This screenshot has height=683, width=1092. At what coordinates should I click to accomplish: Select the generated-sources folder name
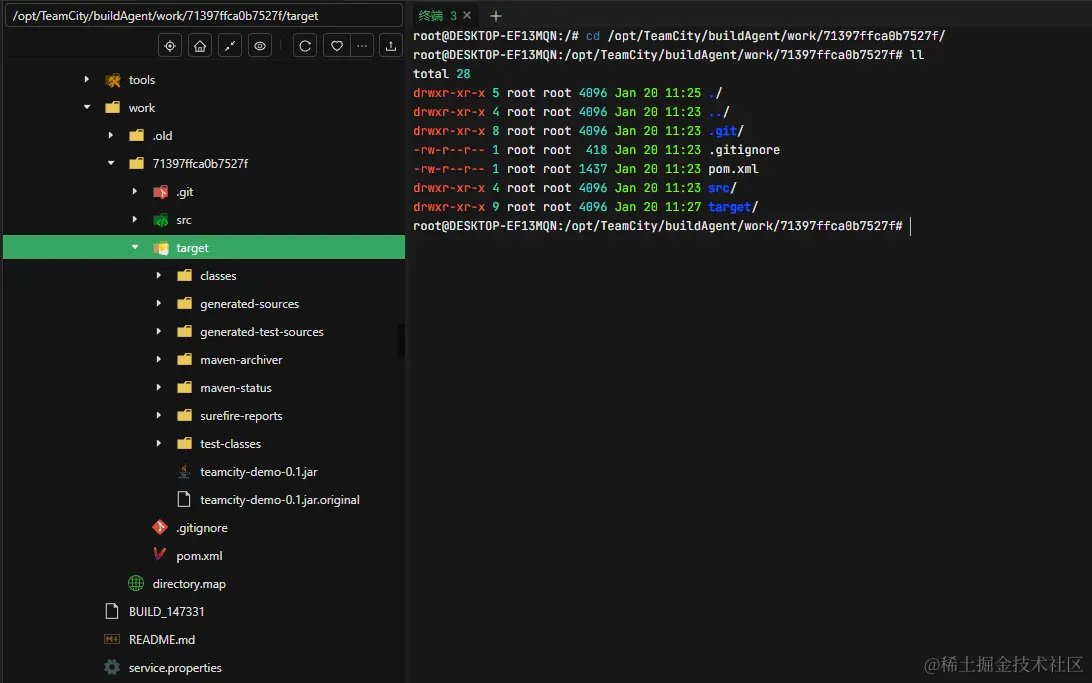pos(249,304)
